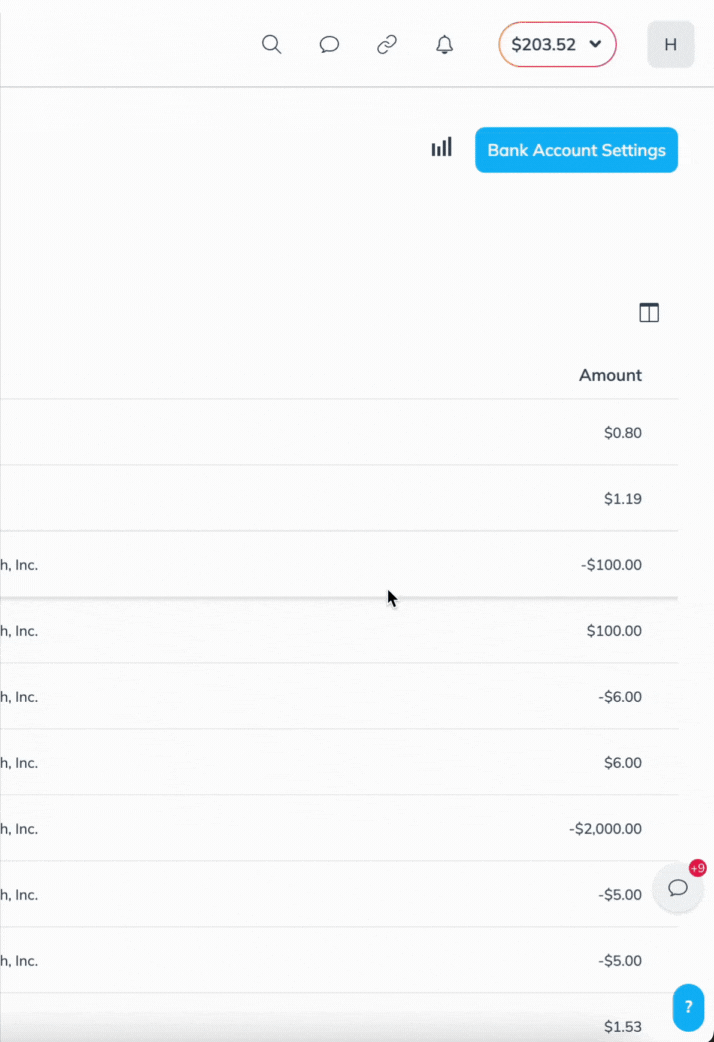Viewport: 714px width, 1042px height.
Task: Open the H user avatar menu
Action: 670,45
